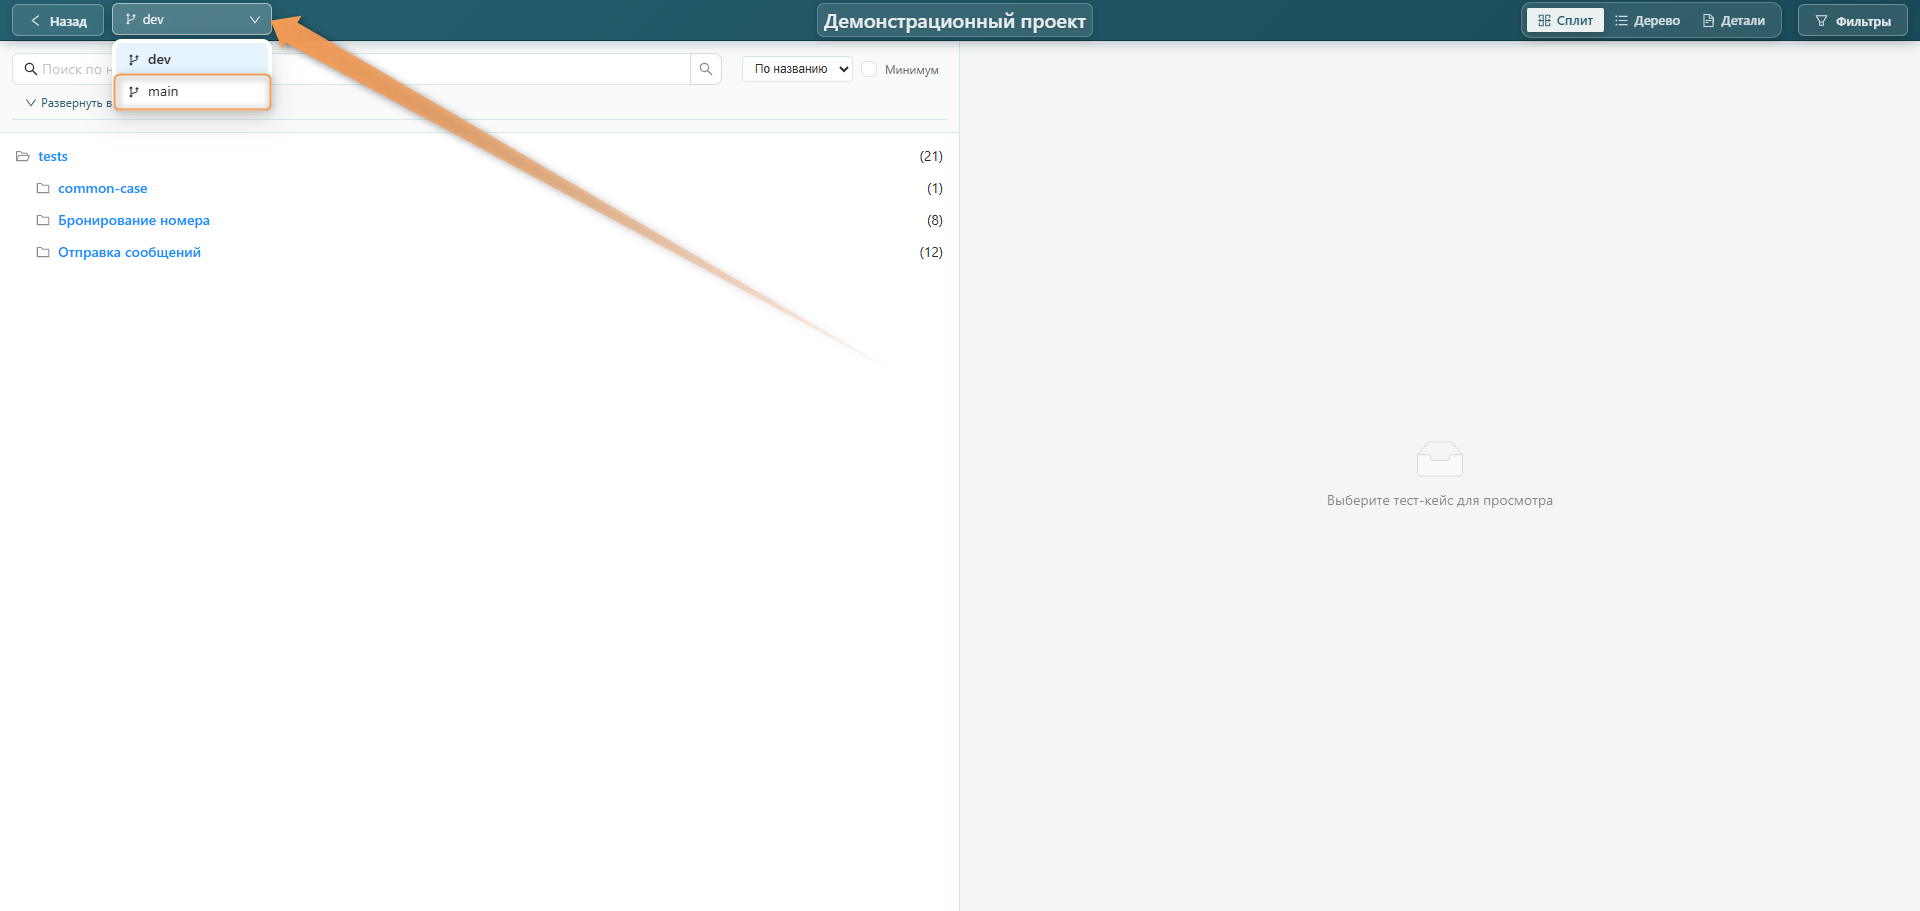Click the Отправка сообщений folder icon

43,253
